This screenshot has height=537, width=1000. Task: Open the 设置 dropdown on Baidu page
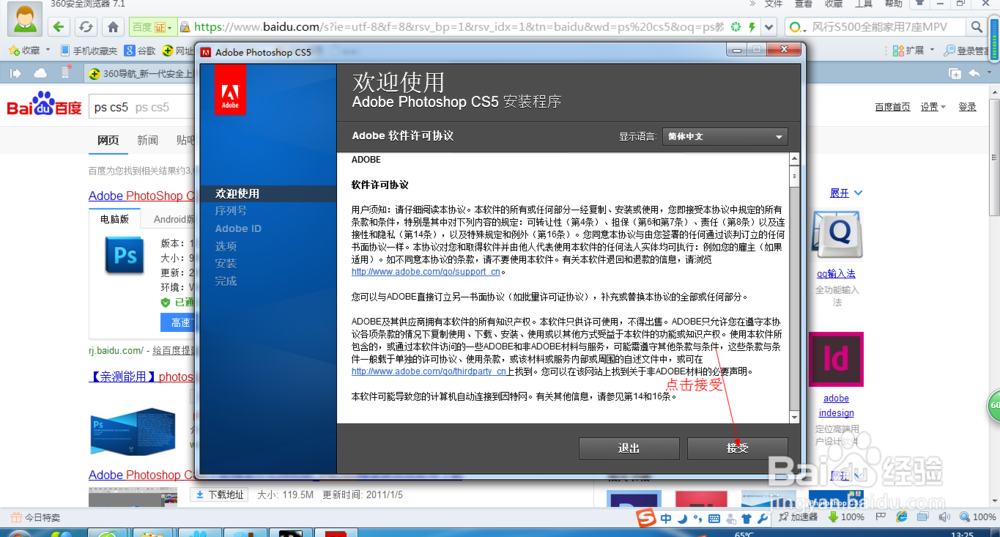tap(932, 107)
